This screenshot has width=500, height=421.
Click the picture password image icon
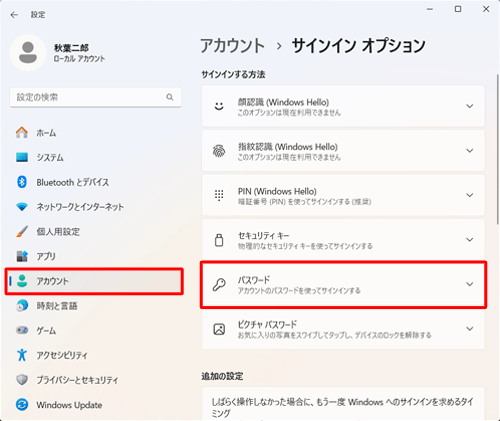coord(219,329)
